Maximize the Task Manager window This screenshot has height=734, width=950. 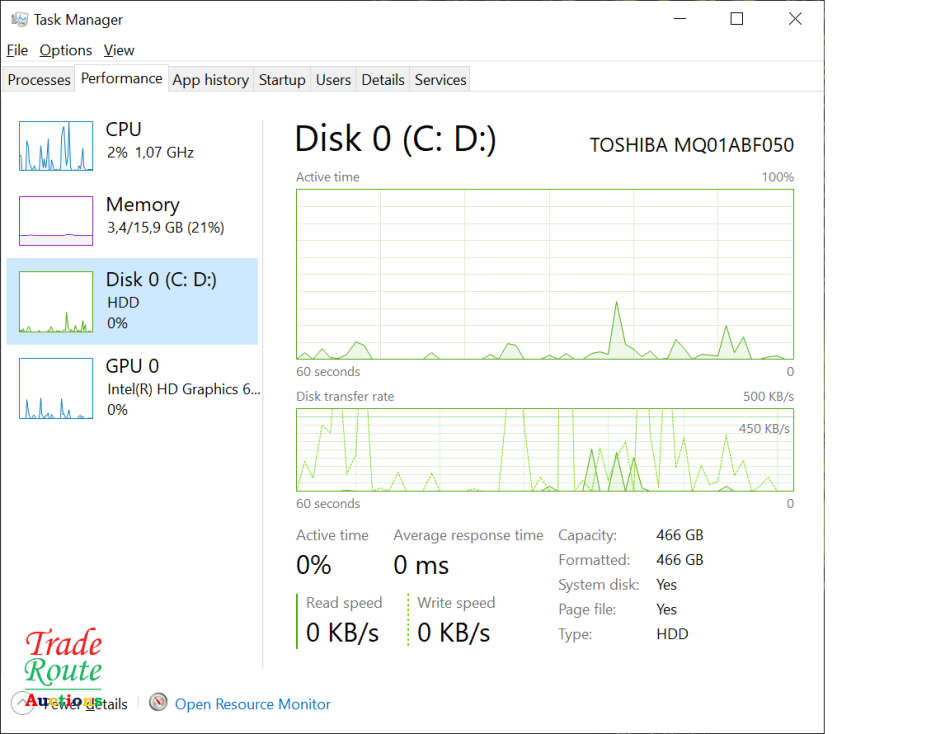[x=737, y=19]
